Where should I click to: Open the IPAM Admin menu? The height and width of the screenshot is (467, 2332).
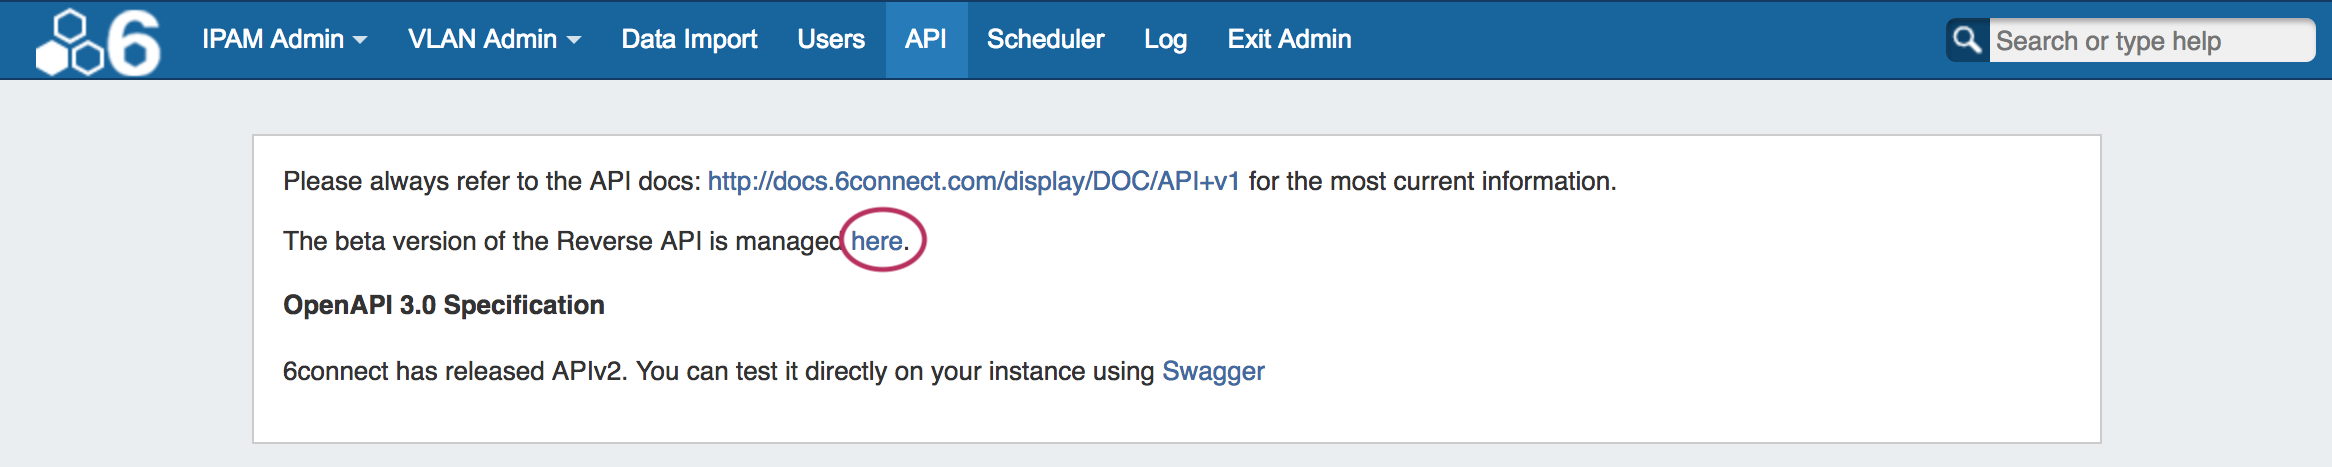(272, 39)
